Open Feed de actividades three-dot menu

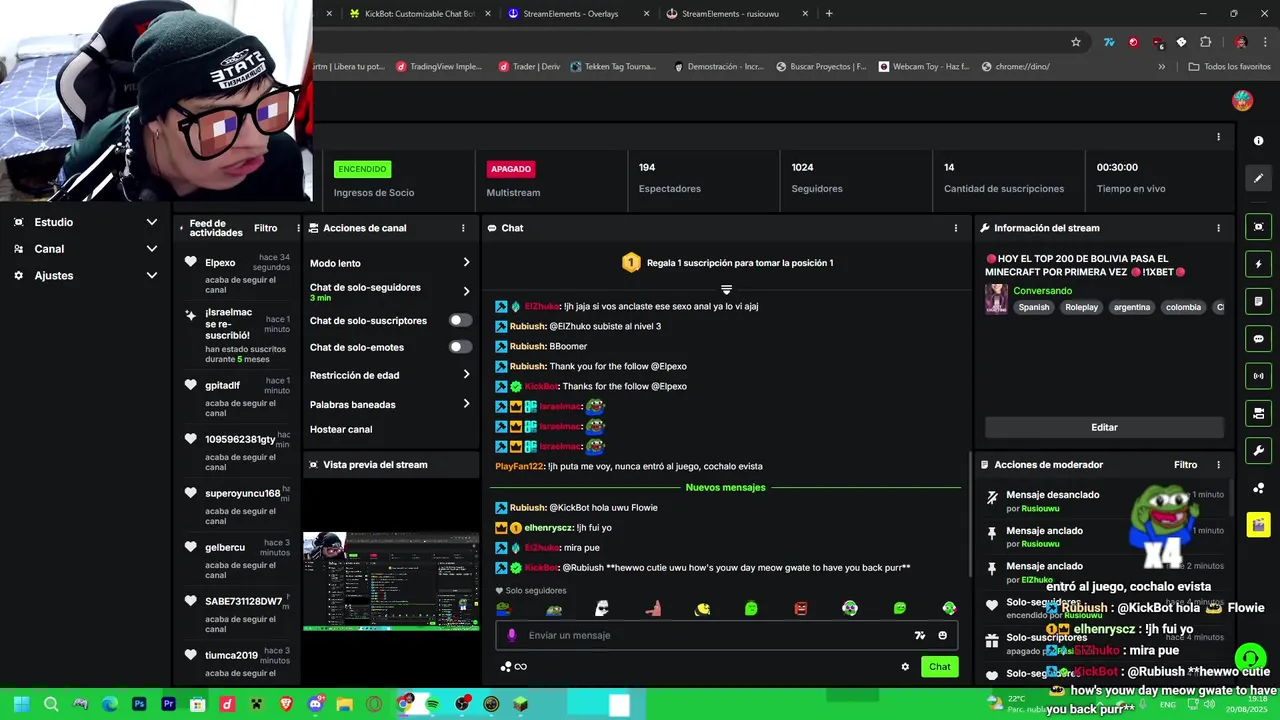pyautogui.click(x=298, y=228)
